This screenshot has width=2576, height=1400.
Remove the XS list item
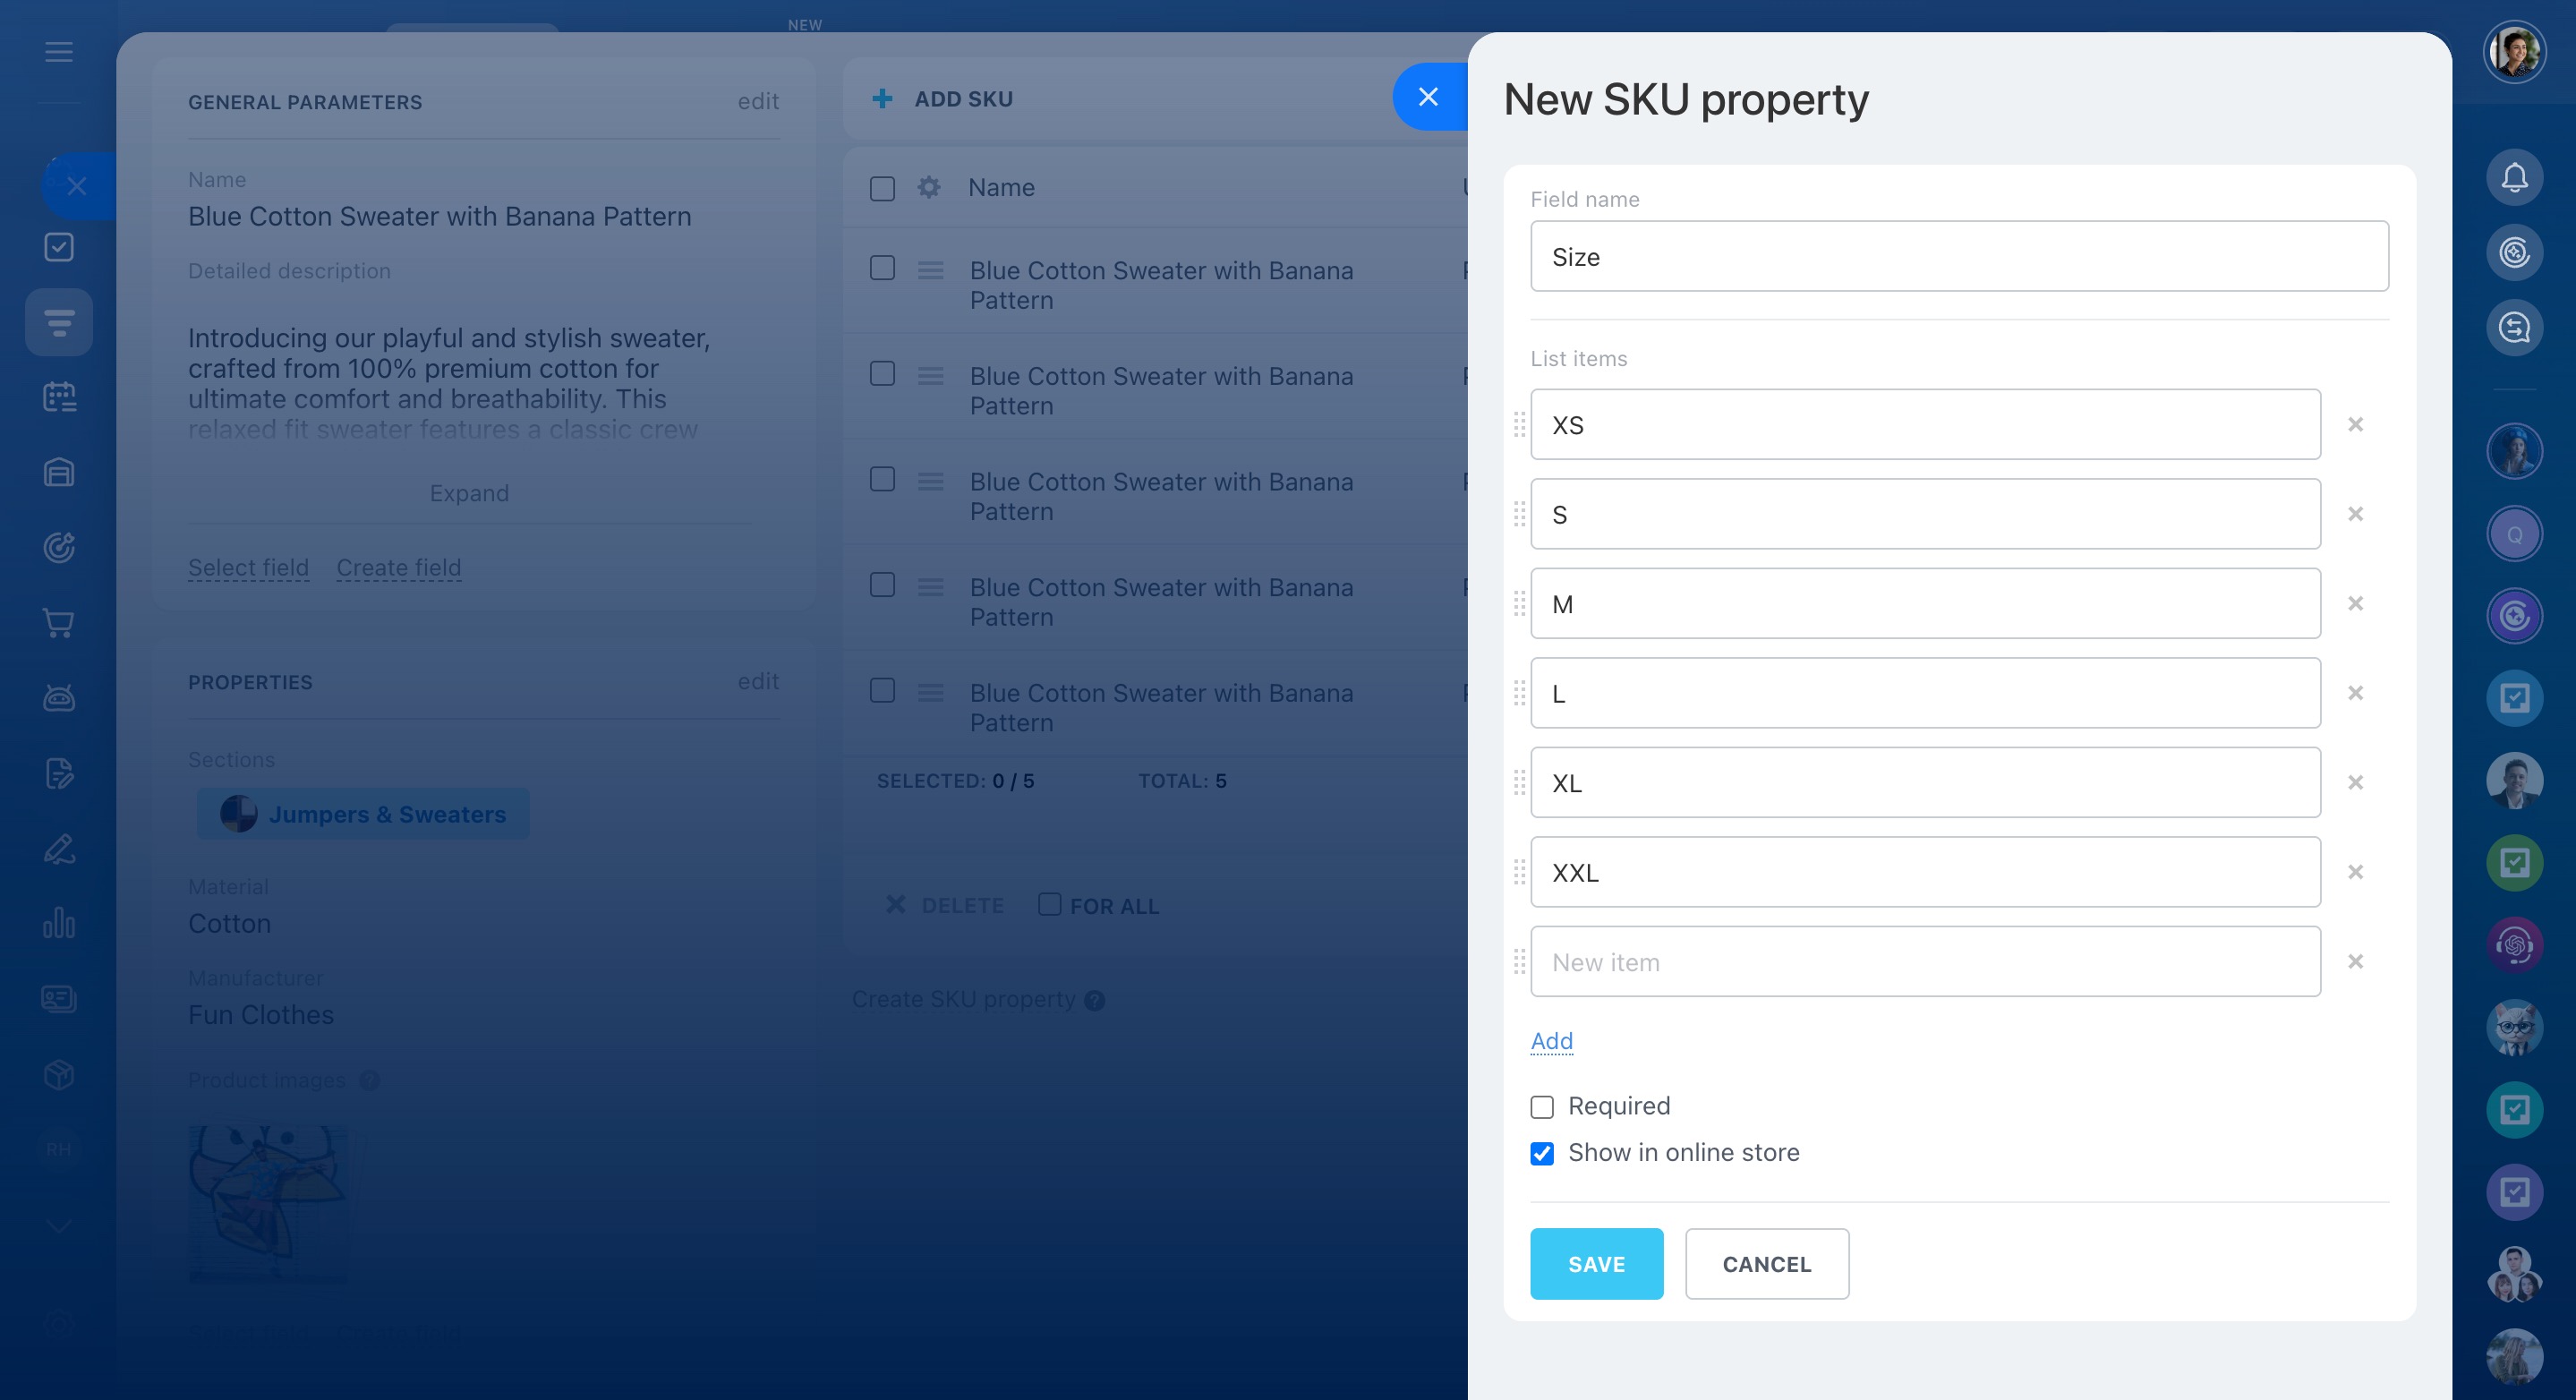2355,425
